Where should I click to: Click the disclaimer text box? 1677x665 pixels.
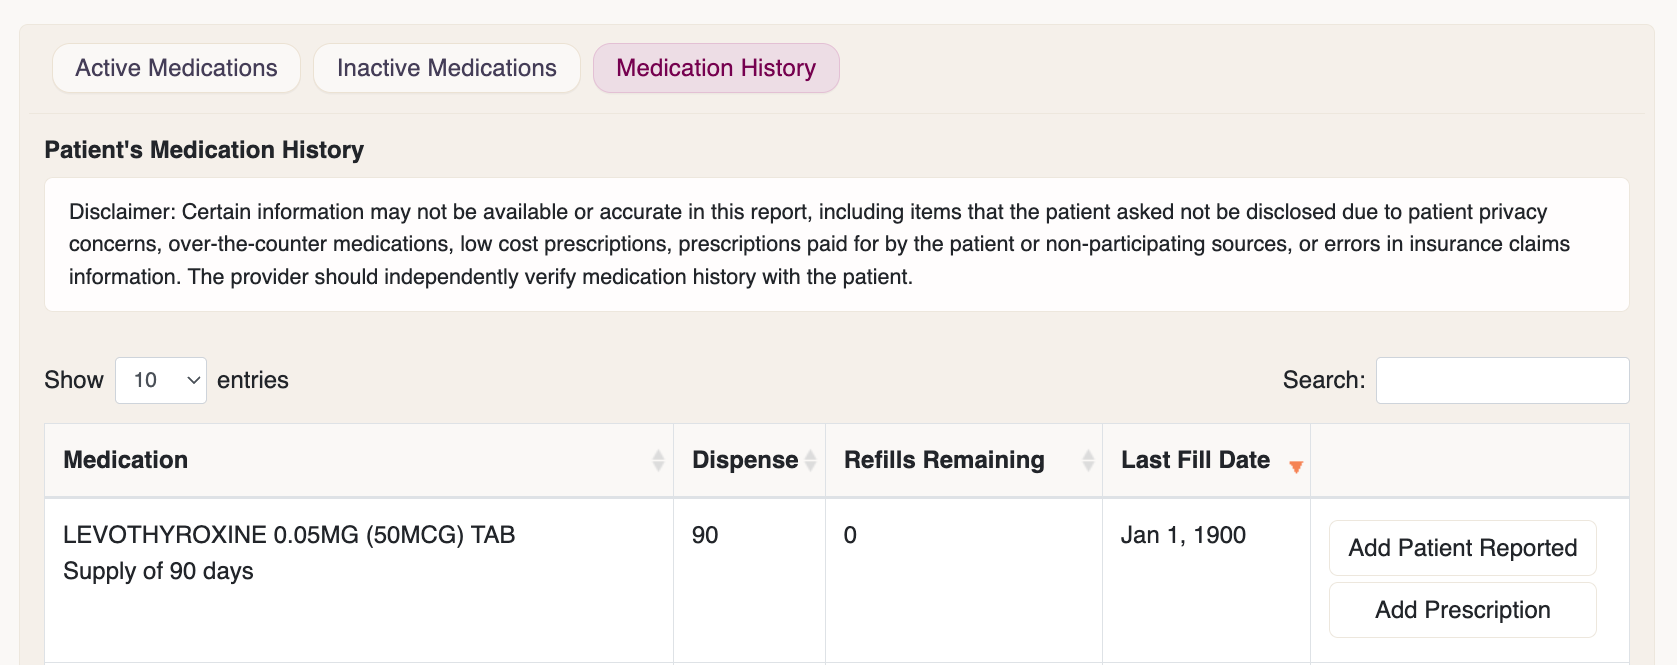(x=837, y=244)
